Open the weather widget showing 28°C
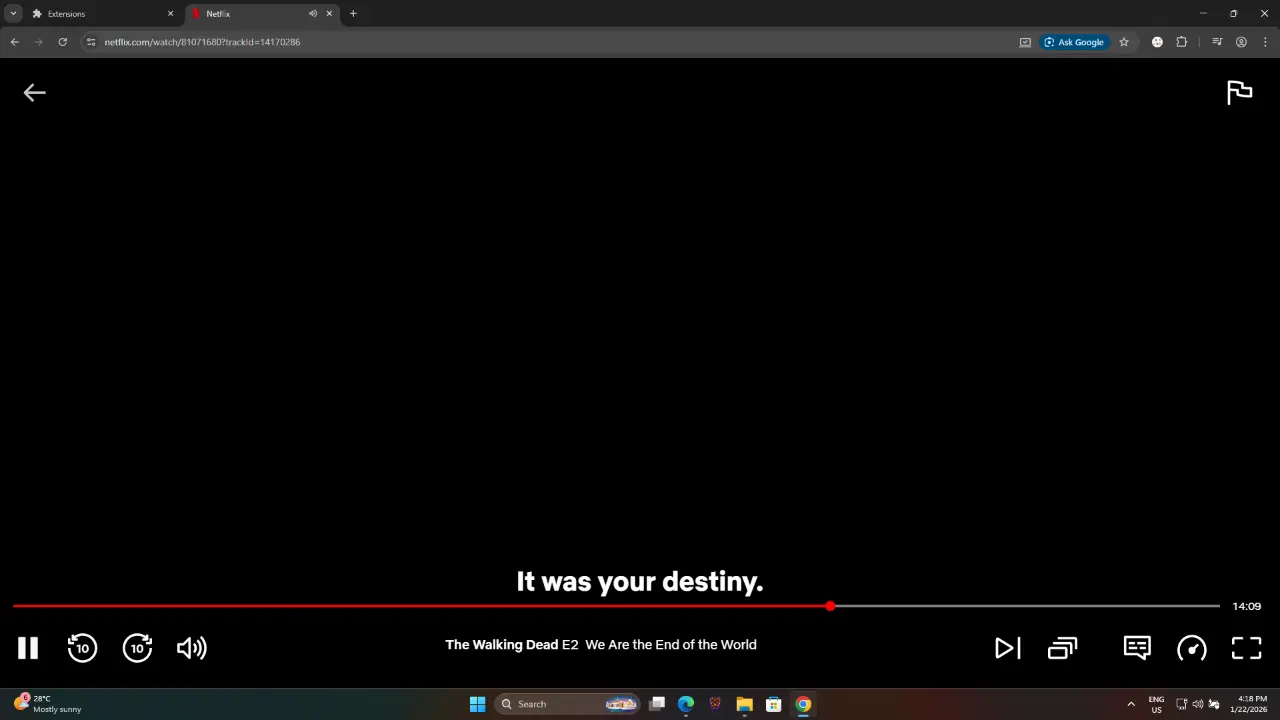1280x720 pixels. click(x=48, y=704)
